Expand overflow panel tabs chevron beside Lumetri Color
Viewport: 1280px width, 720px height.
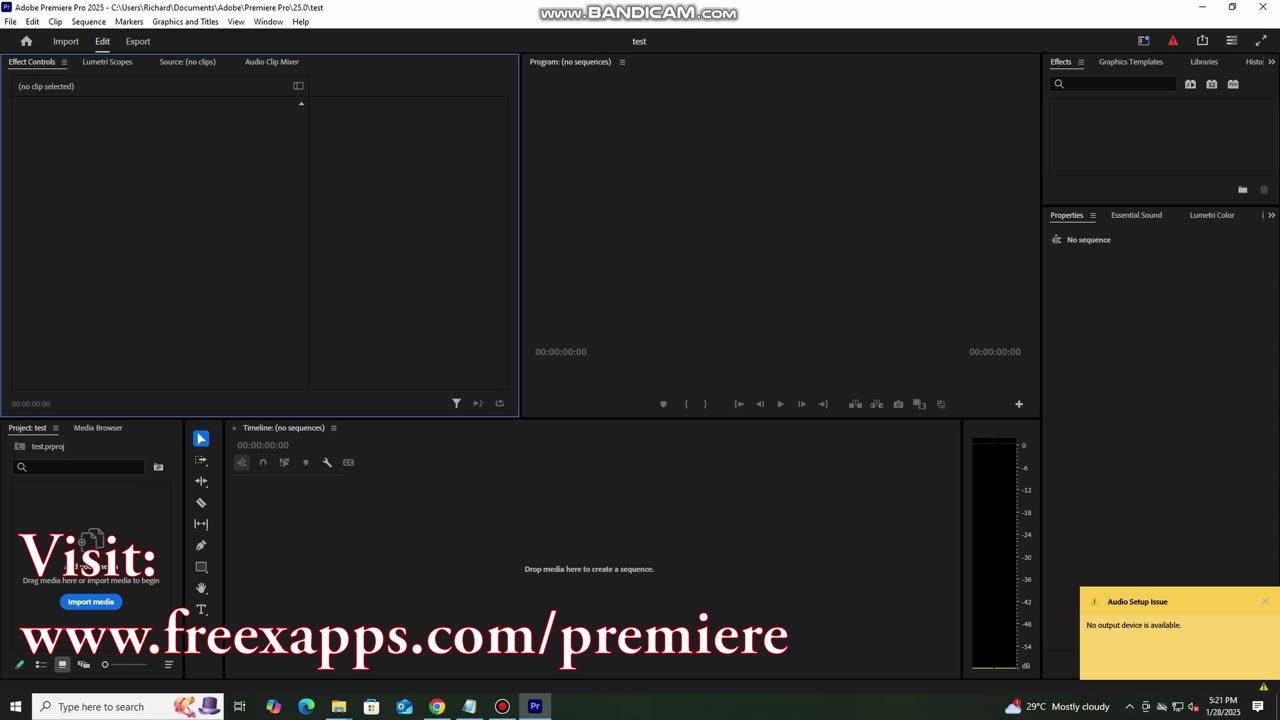point(1271,215)
